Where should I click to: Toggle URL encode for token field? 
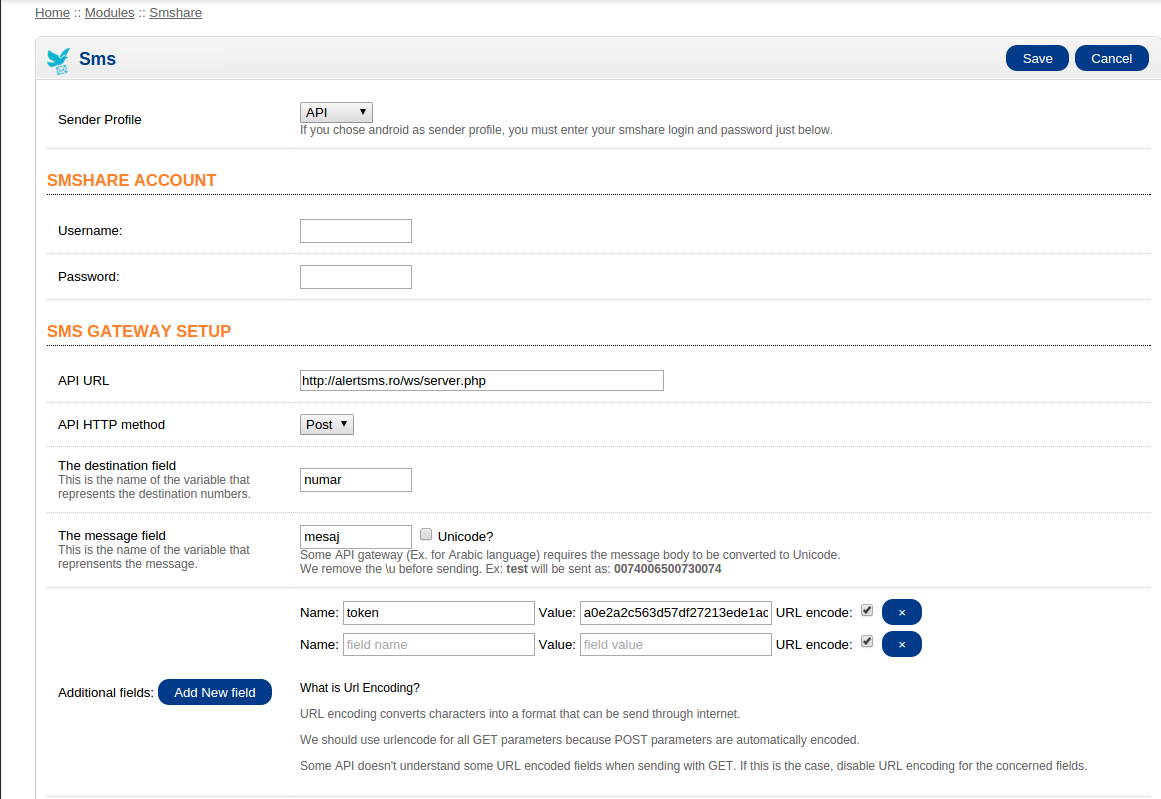click(867, 610)
